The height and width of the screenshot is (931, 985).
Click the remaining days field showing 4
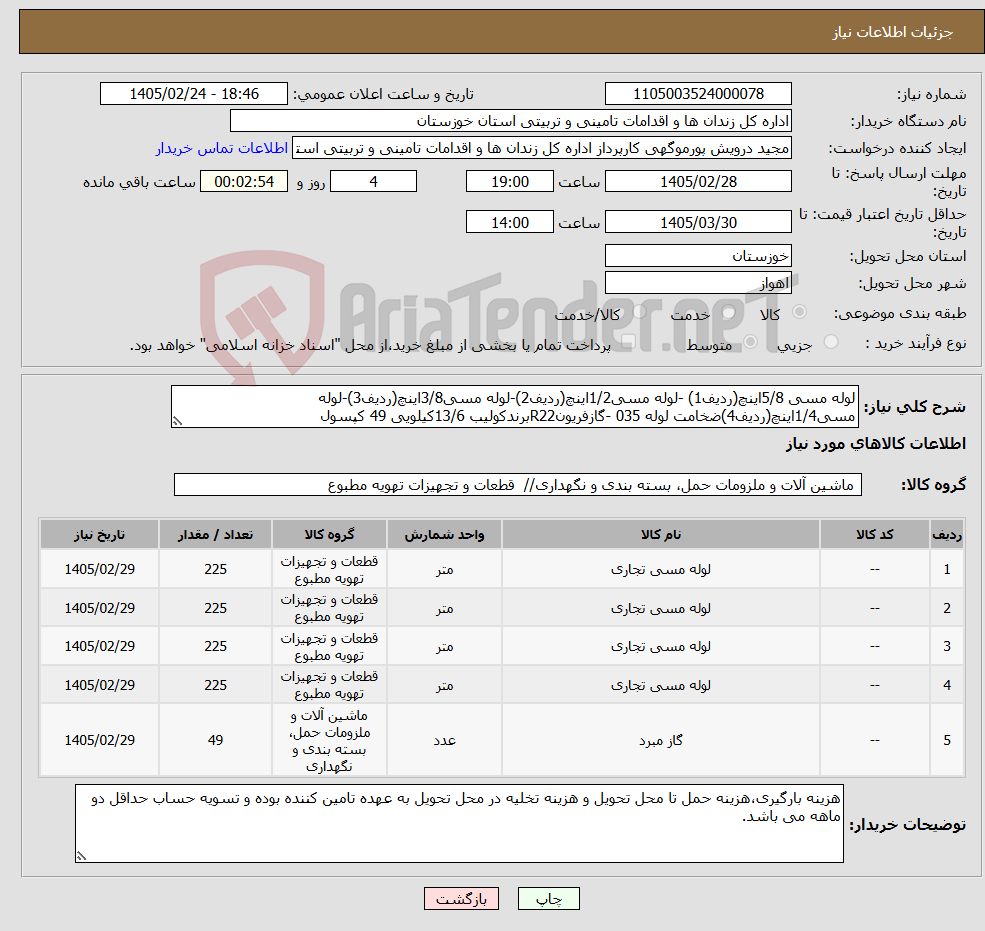click(x=373, y=182)
